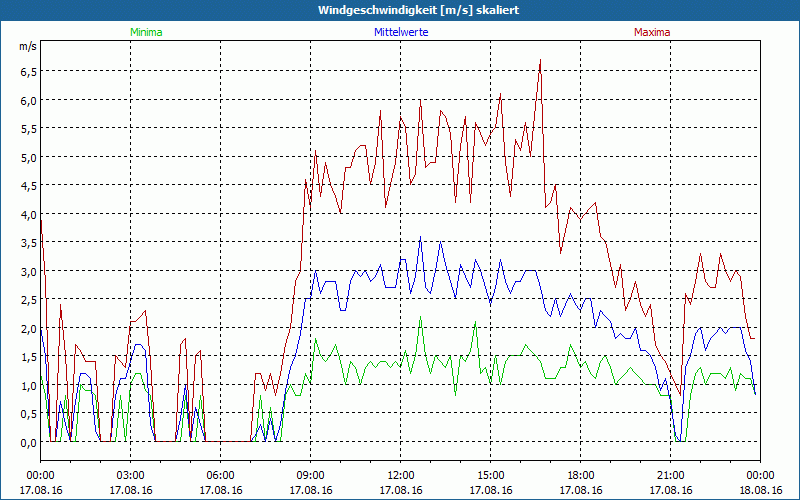The width and height of the screenshot is (800, 500).
Task: Click the '12:00' time axis label
Action: [401, 476]
